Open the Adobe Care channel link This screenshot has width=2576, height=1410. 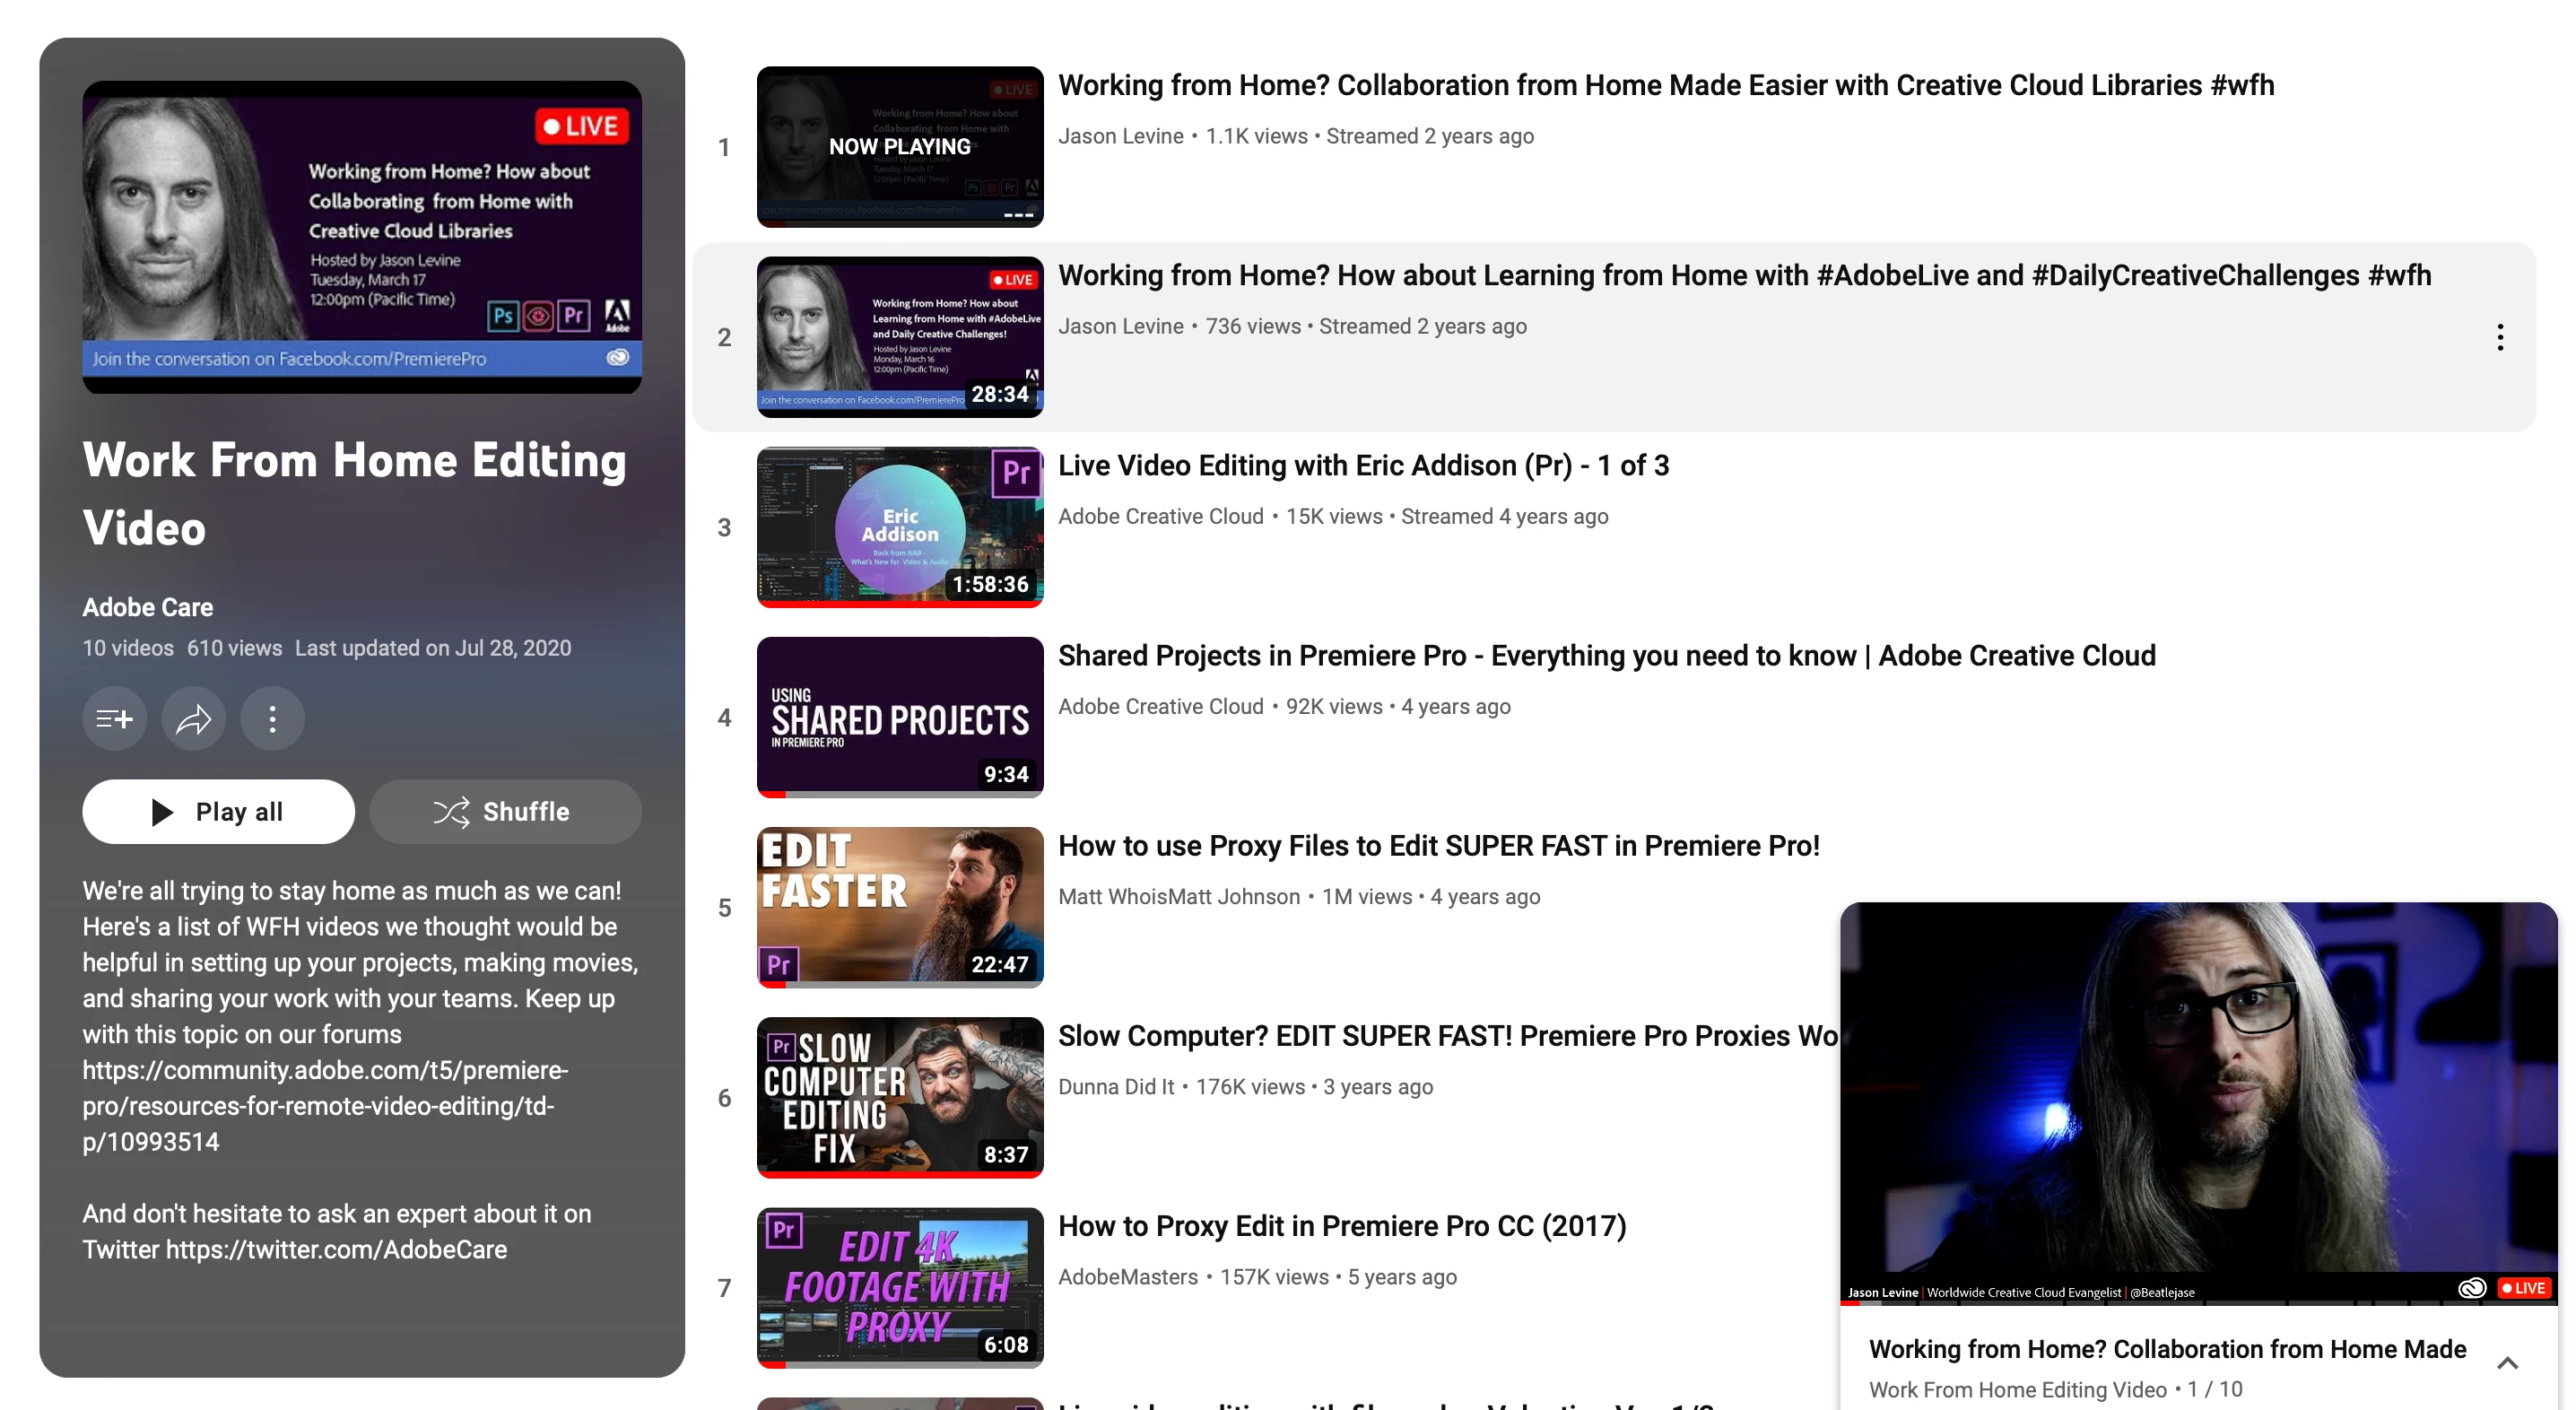[147, 607]
